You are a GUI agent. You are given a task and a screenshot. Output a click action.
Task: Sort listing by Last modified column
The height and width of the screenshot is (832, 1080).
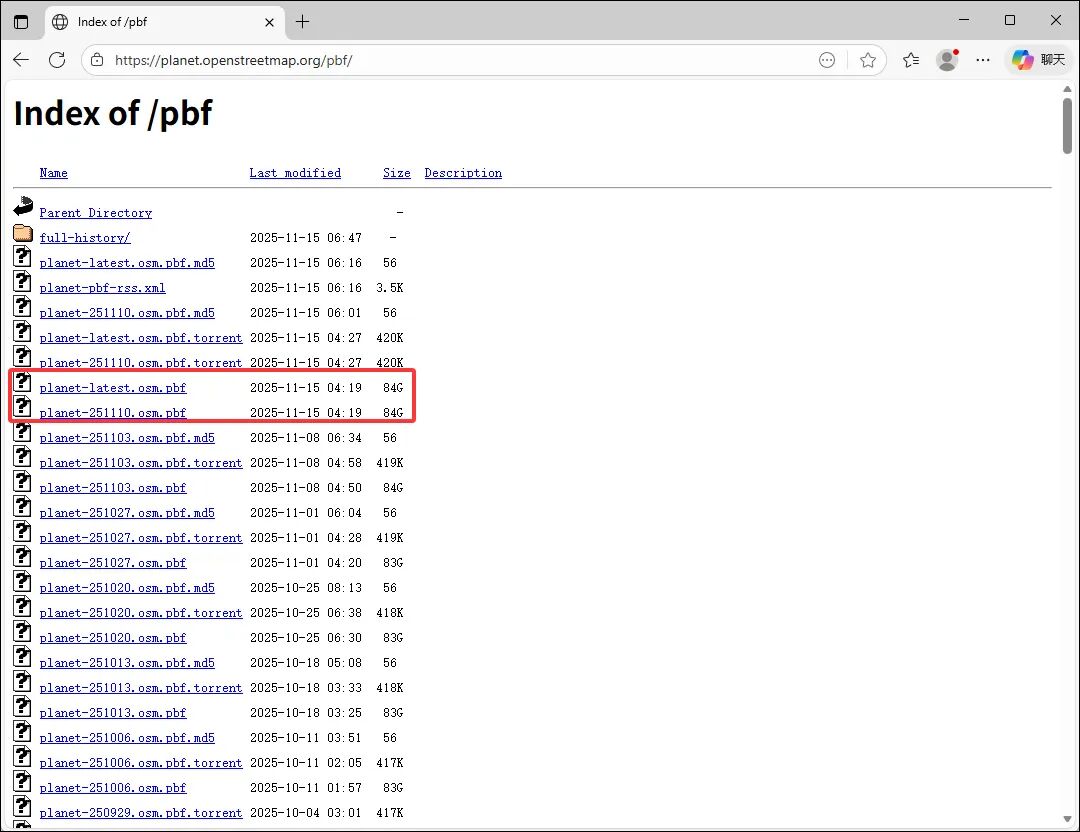coord(295,173)
